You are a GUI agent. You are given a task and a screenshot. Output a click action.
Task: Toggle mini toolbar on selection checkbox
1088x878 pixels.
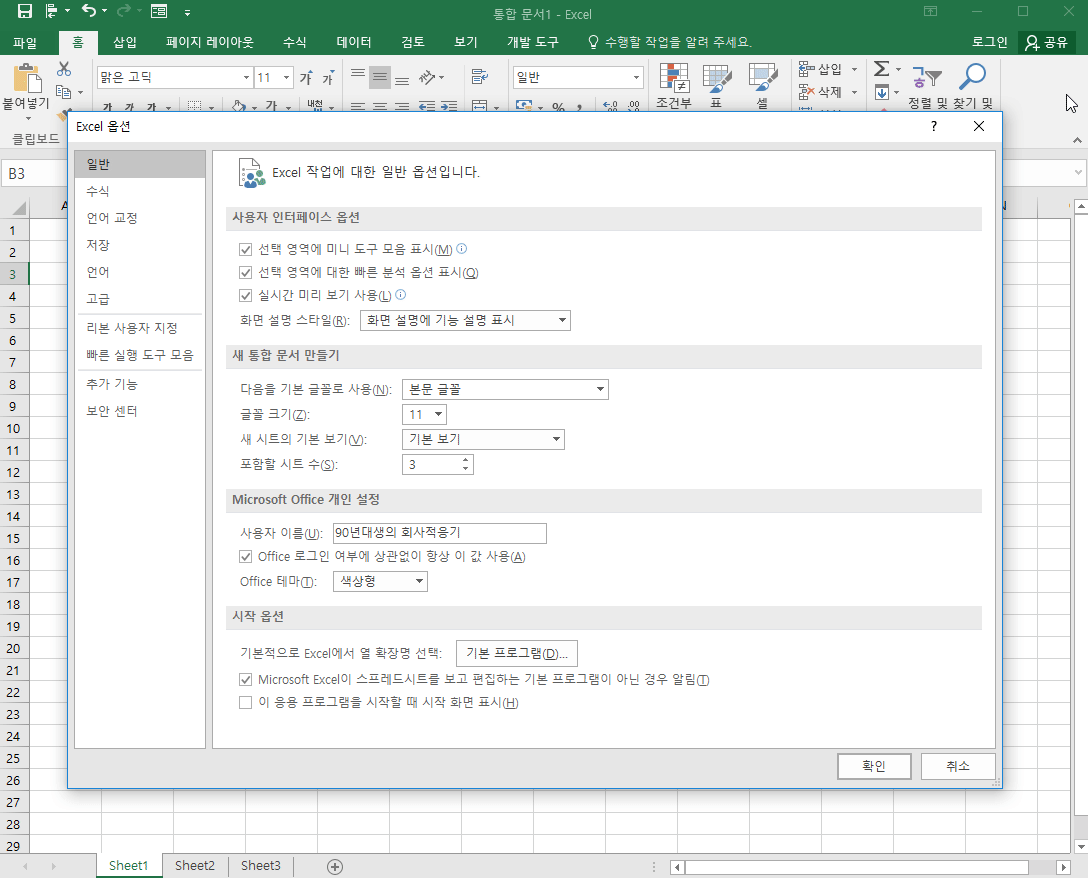(x=246, y=249)
